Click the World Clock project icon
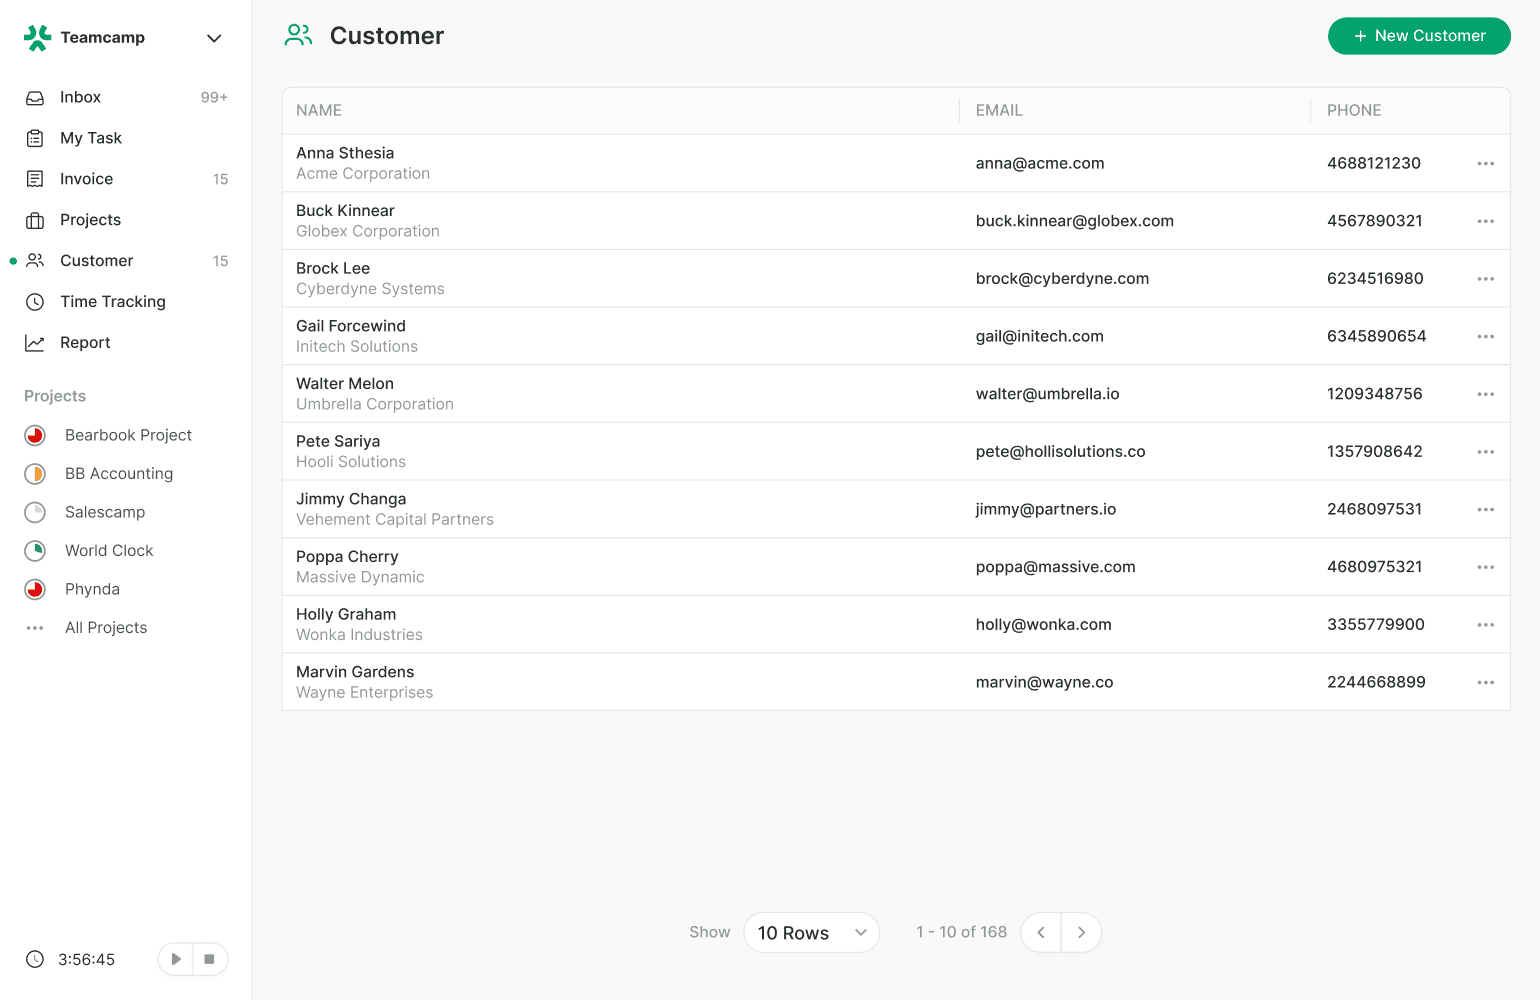The image size is (1540, 1000). 35,551
